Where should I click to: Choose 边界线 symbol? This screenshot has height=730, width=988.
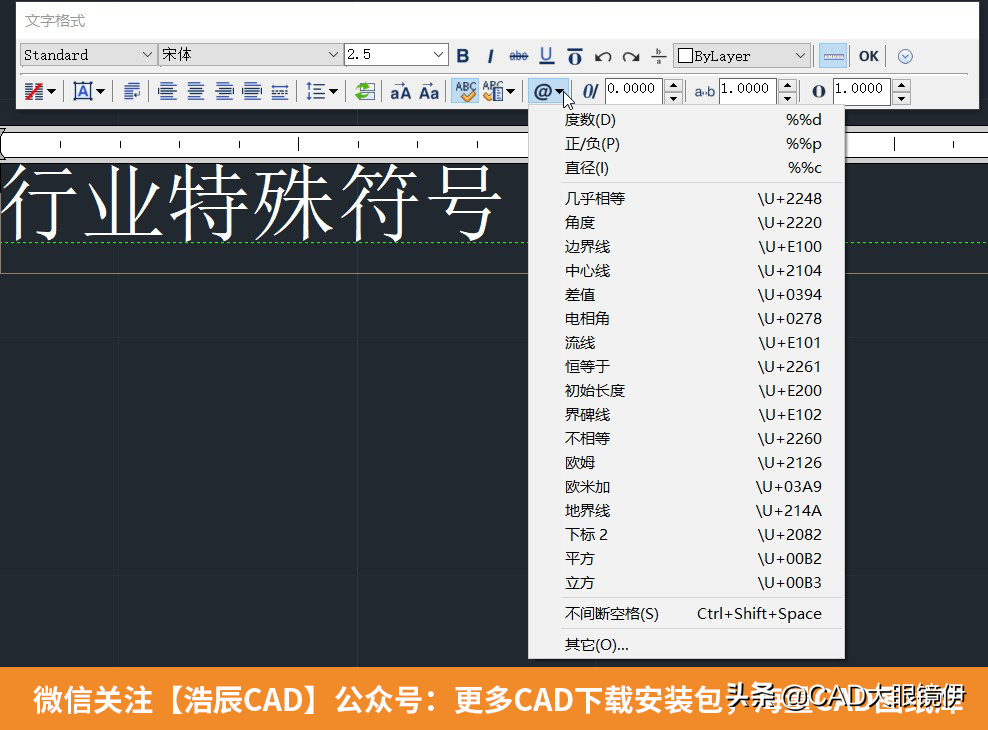pyautogui.click(x=686, y=246)
